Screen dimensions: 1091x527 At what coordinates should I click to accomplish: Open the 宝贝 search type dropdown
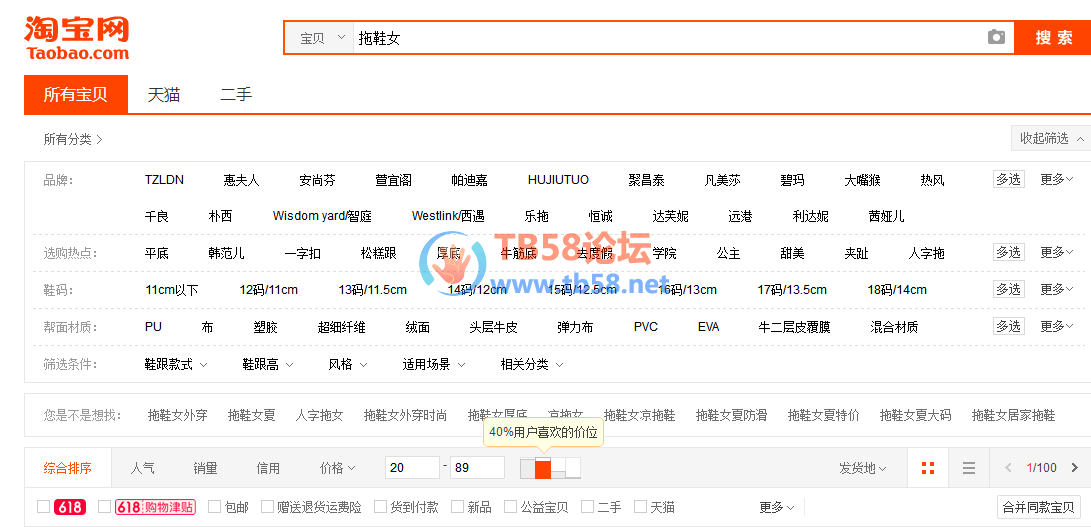tap(319, 38)
